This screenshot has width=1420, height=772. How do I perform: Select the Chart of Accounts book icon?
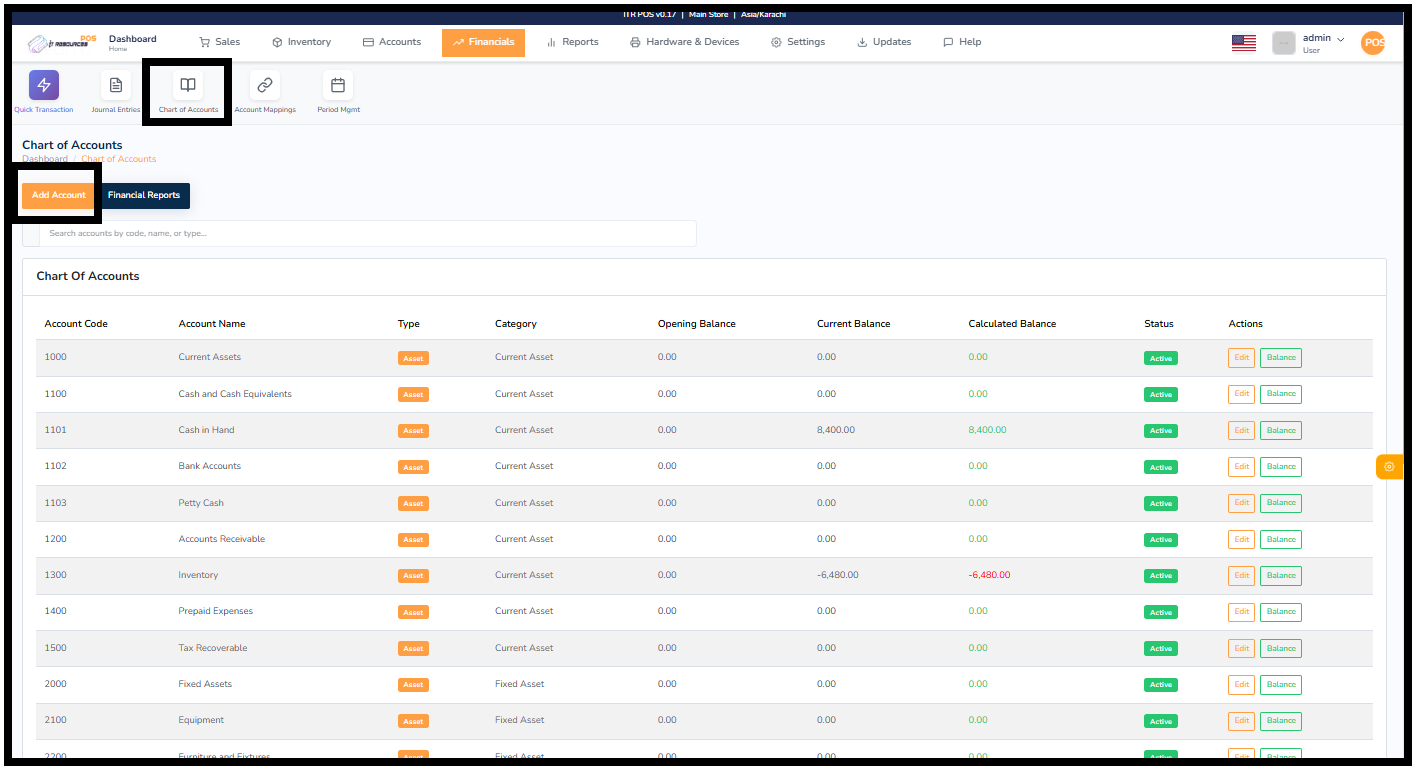click(188, 86)
